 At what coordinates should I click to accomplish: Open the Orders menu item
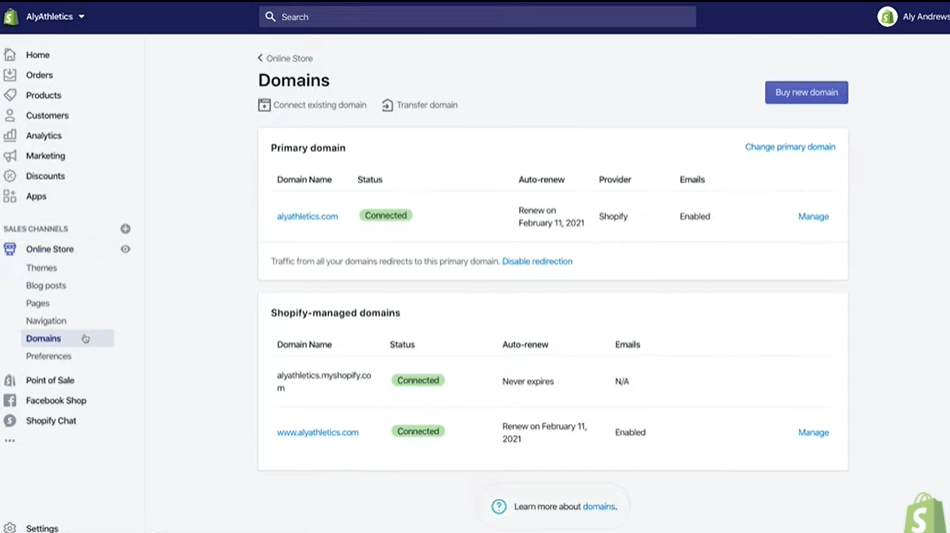[39, 75]
